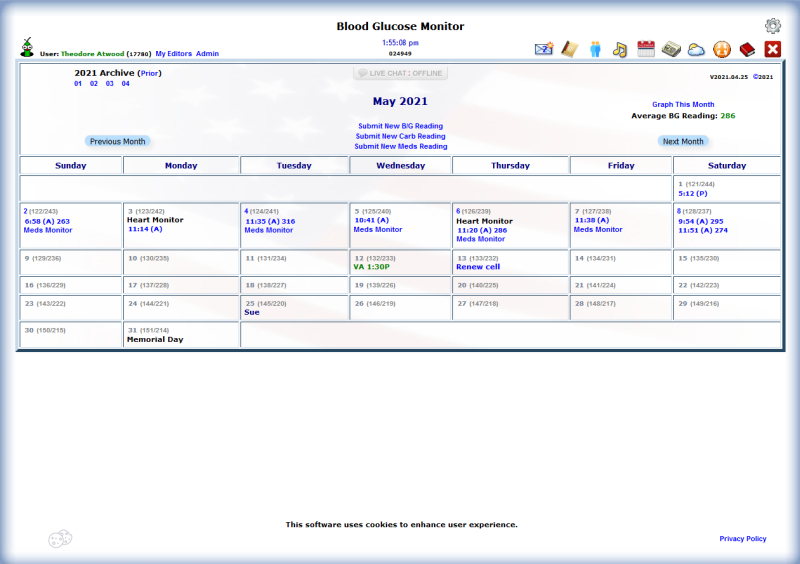Select day number 6 link
This screenshot has width=800, height=564.
[458, 211]
